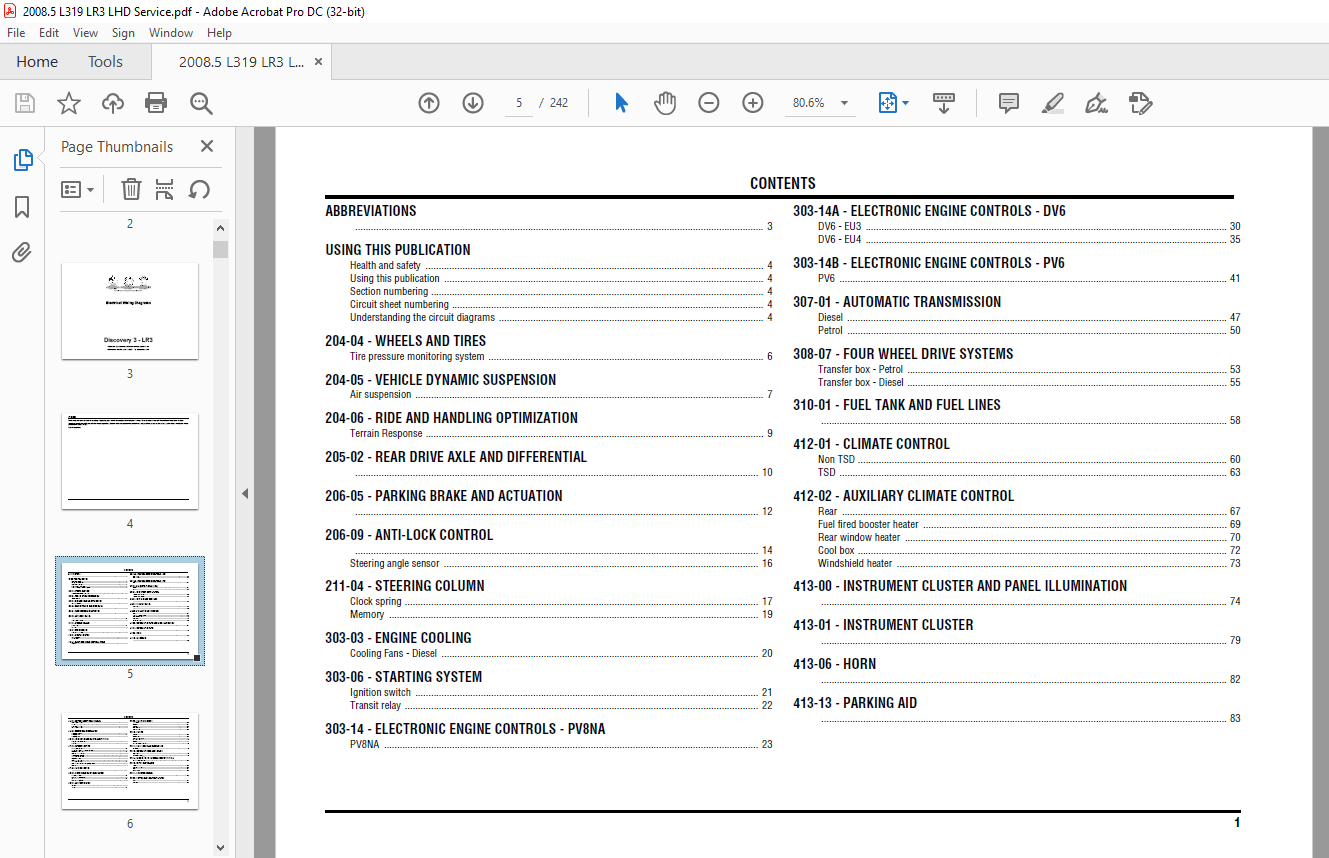
Task: Open the Help menu
Action: click(x=219, y=33)
